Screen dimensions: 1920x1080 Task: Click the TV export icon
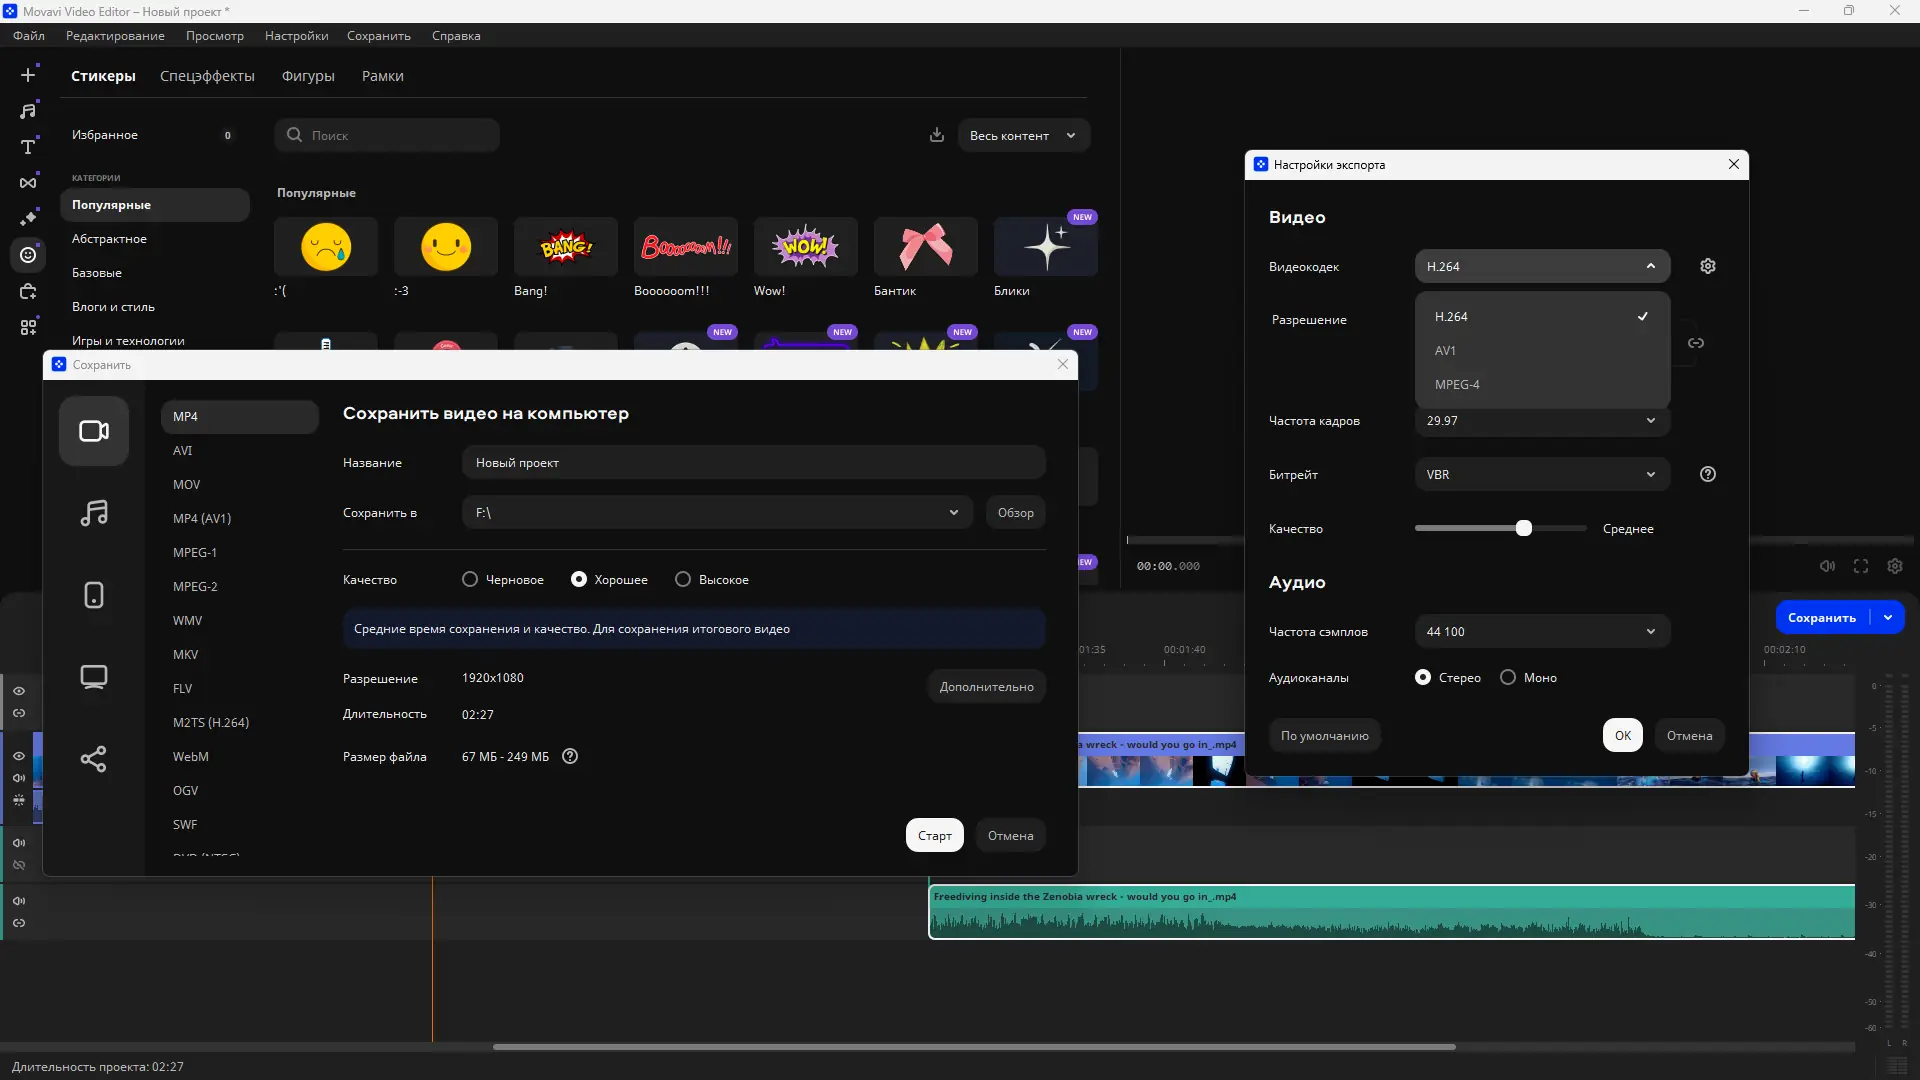(x=94, y=677)
